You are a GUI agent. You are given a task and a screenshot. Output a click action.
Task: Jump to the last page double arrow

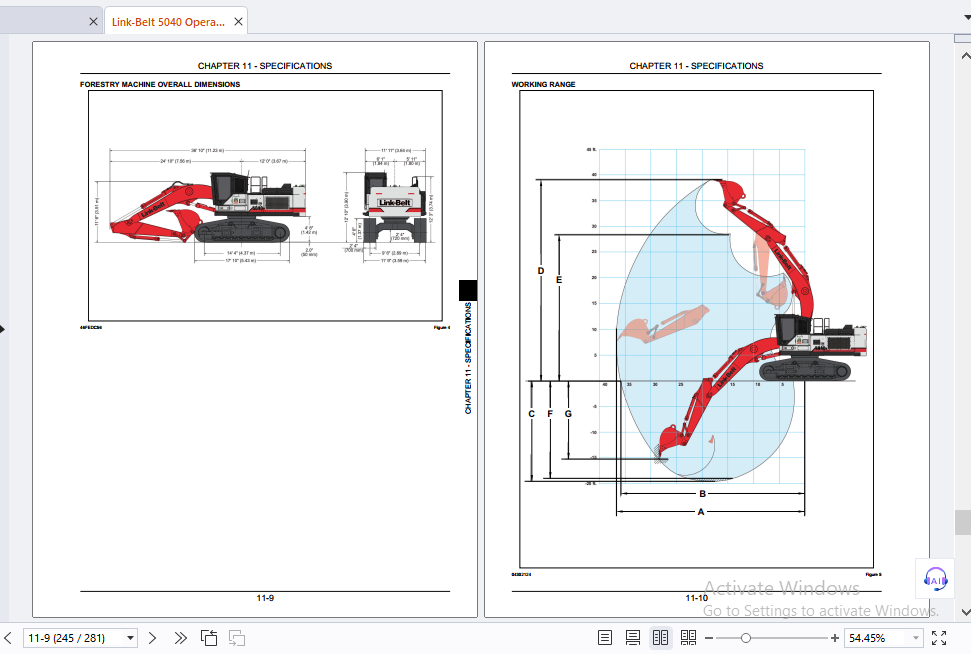[180, 637]
